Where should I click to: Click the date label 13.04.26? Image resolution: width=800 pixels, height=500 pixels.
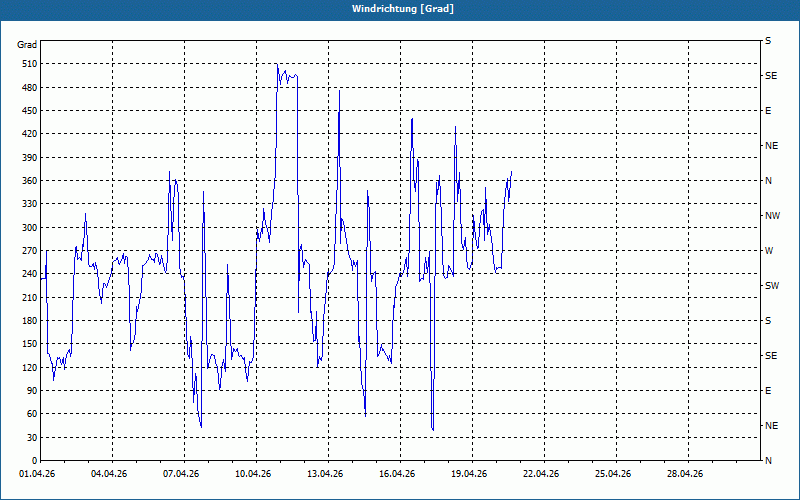pyautogui.click(x=325, y=474)
